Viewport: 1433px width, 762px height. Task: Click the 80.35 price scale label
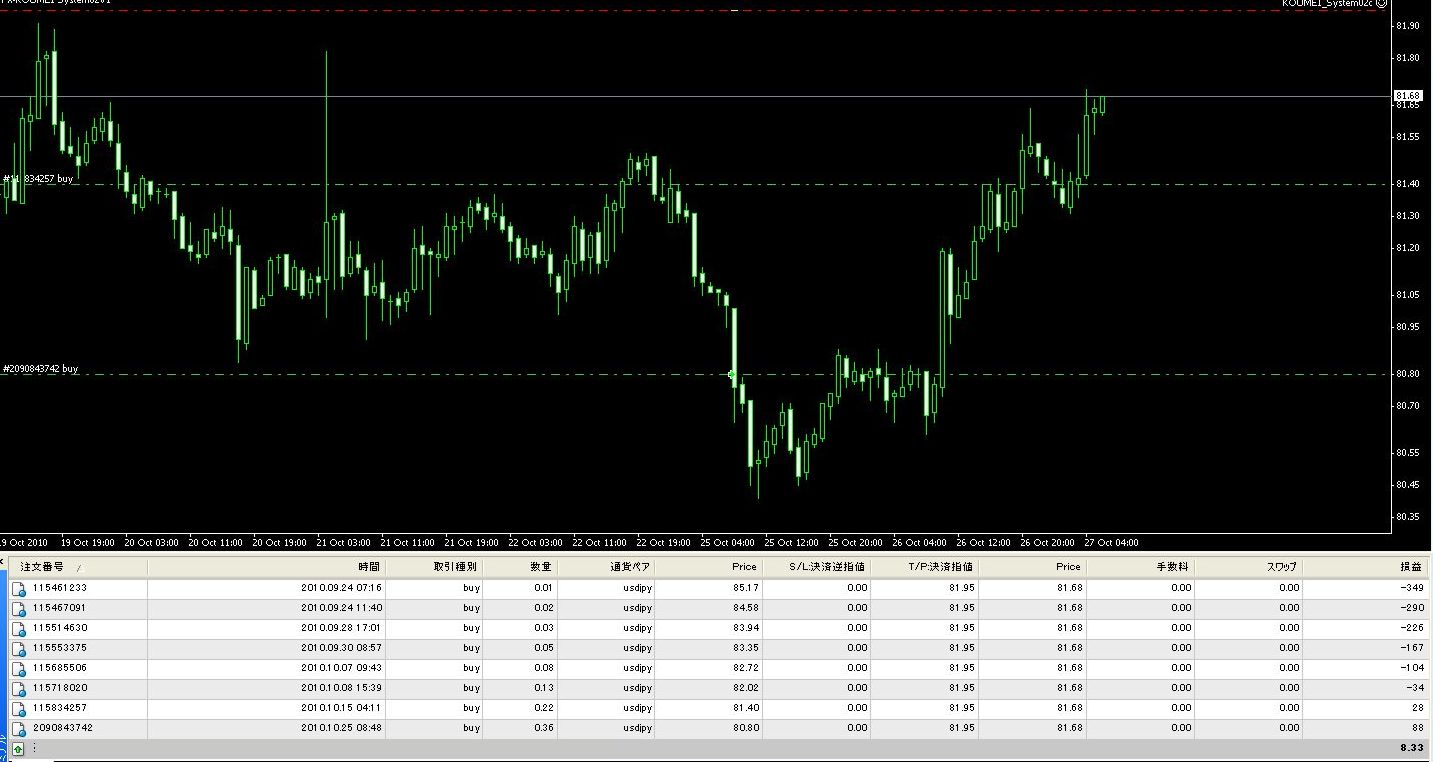(1407, 517)
